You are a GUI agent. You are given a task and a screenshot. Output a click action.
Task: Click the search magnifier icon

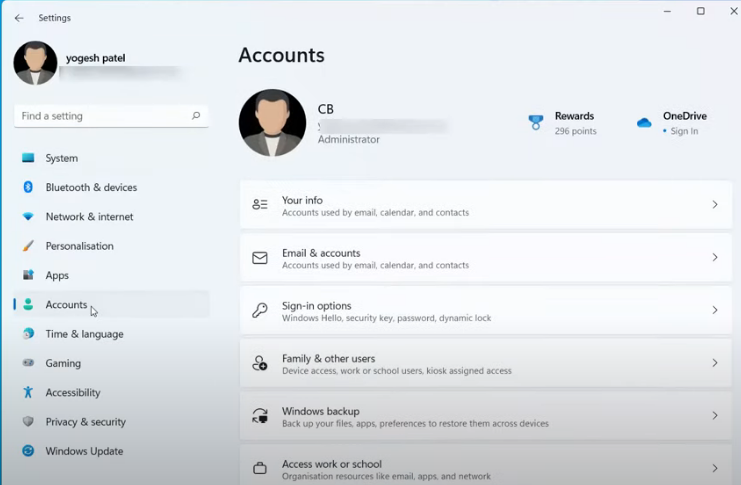point(196,116)
